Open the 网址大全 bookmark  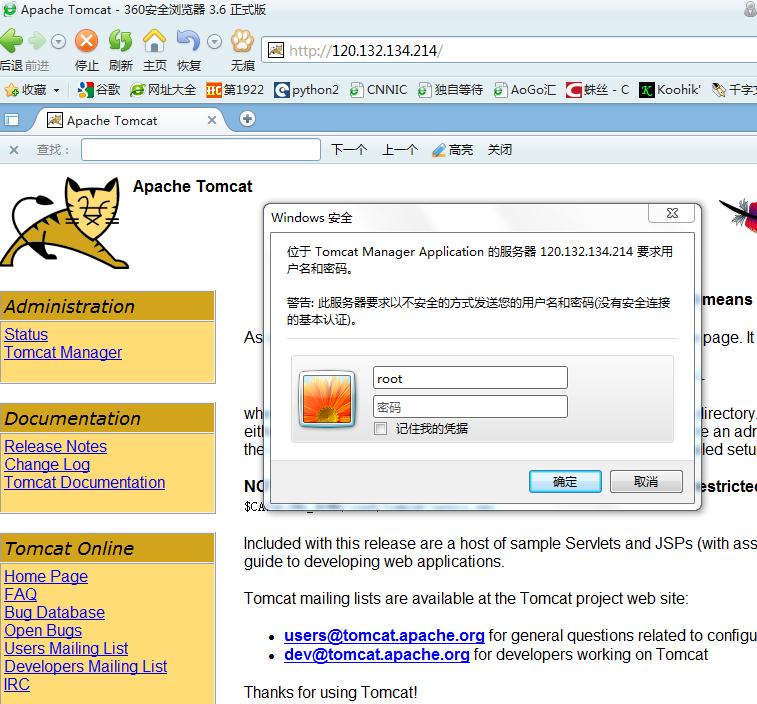point(163,90)
